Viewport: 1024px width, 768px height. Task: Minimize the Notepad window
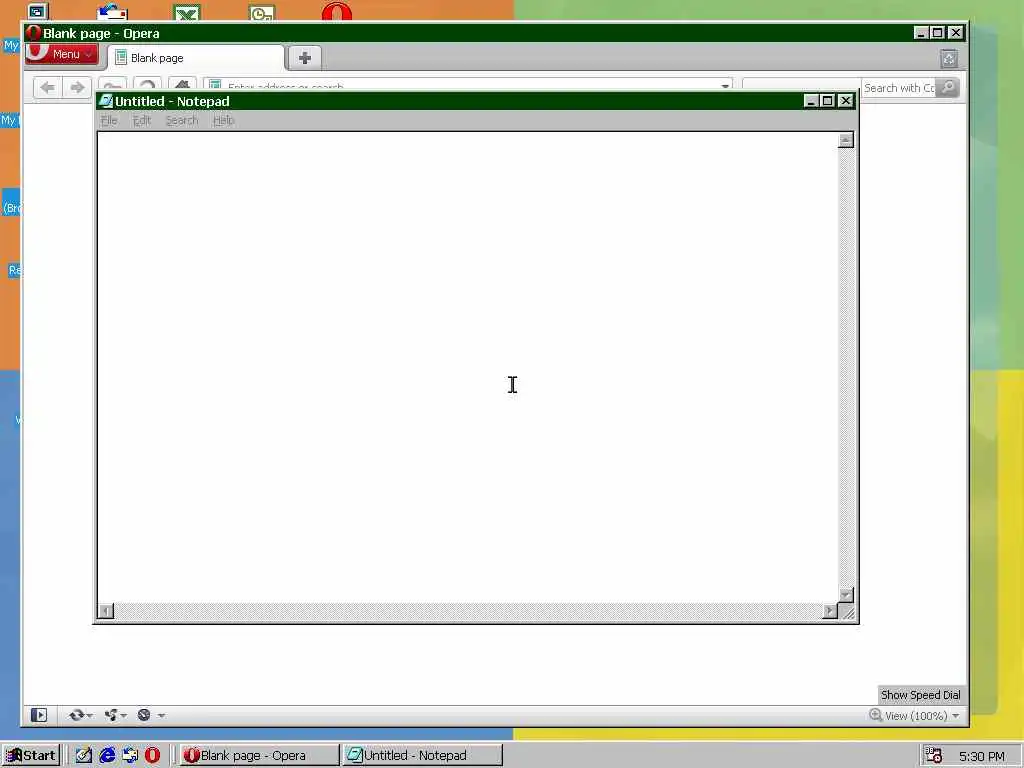pos(810,101)
